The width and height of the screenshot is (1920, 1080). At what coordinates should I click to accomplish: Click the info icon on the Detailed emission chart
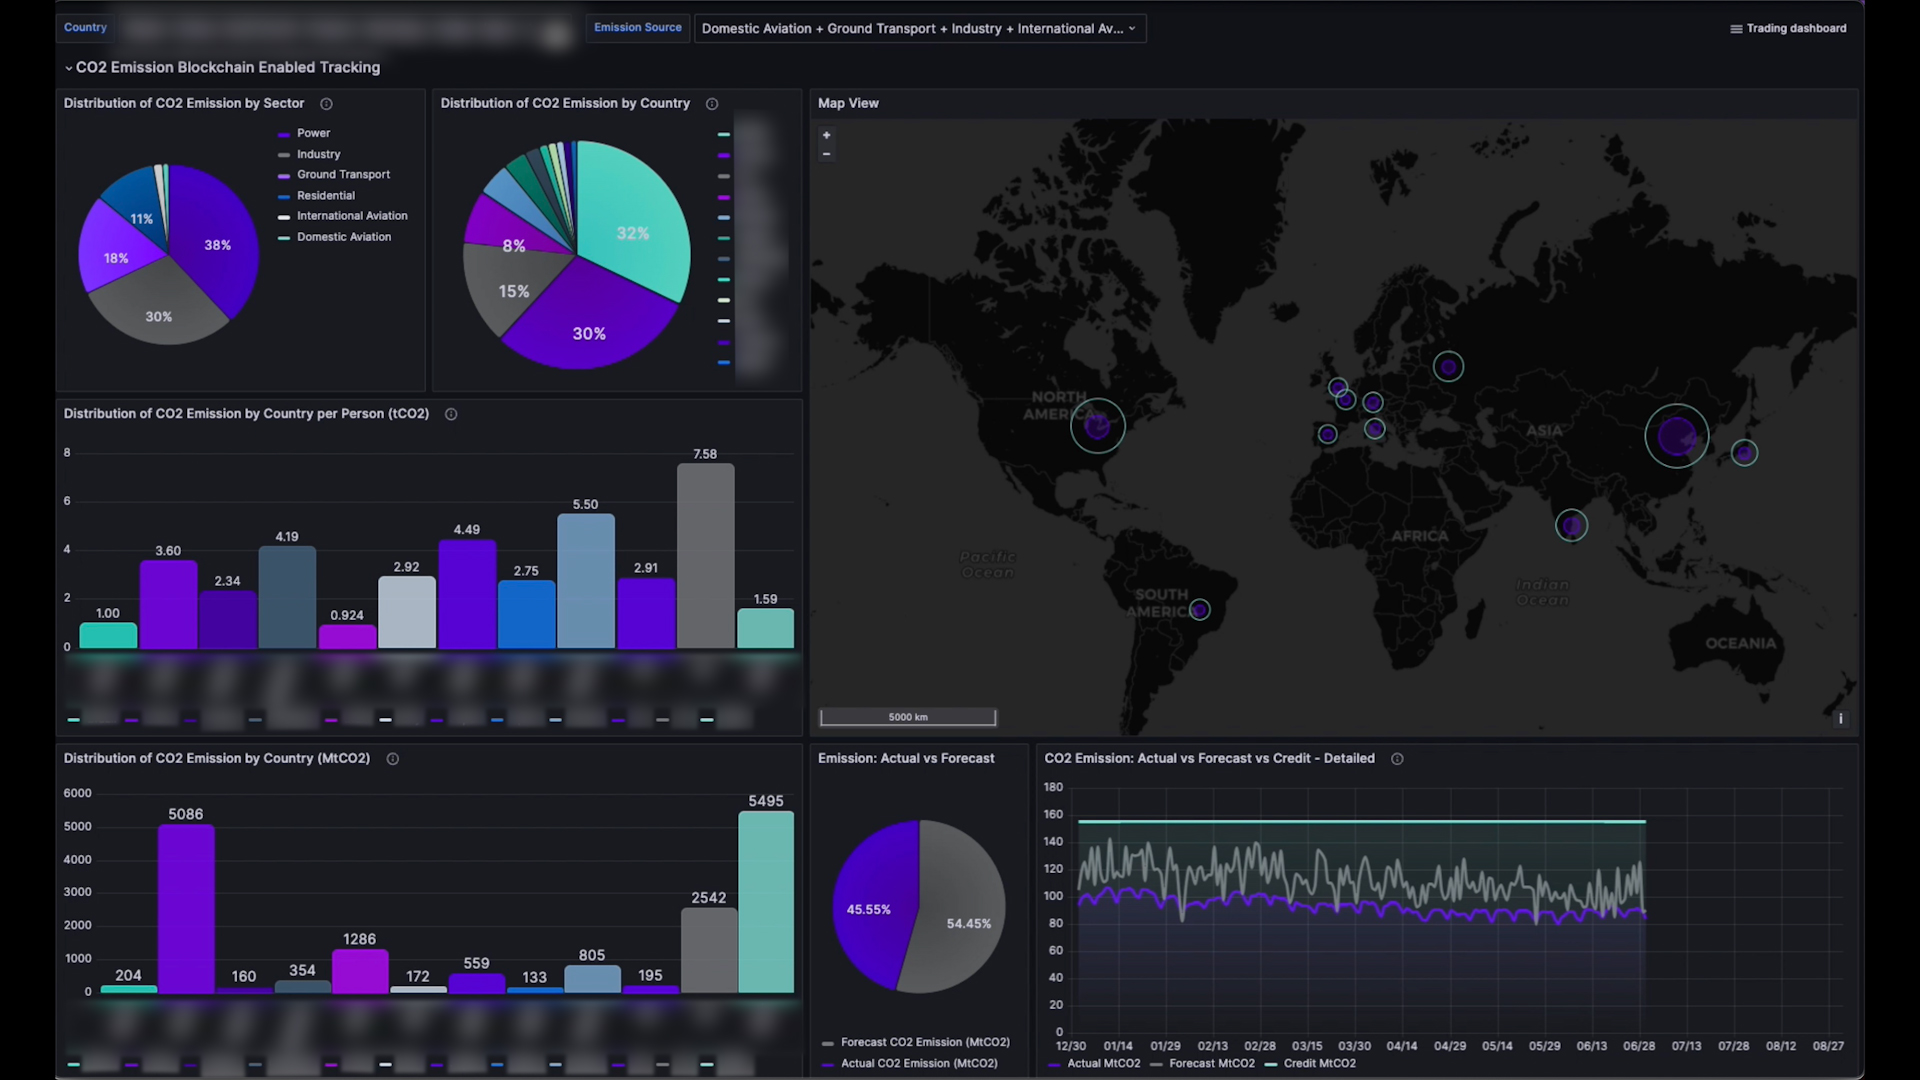pyautogui.click(x=1397, y=759)
